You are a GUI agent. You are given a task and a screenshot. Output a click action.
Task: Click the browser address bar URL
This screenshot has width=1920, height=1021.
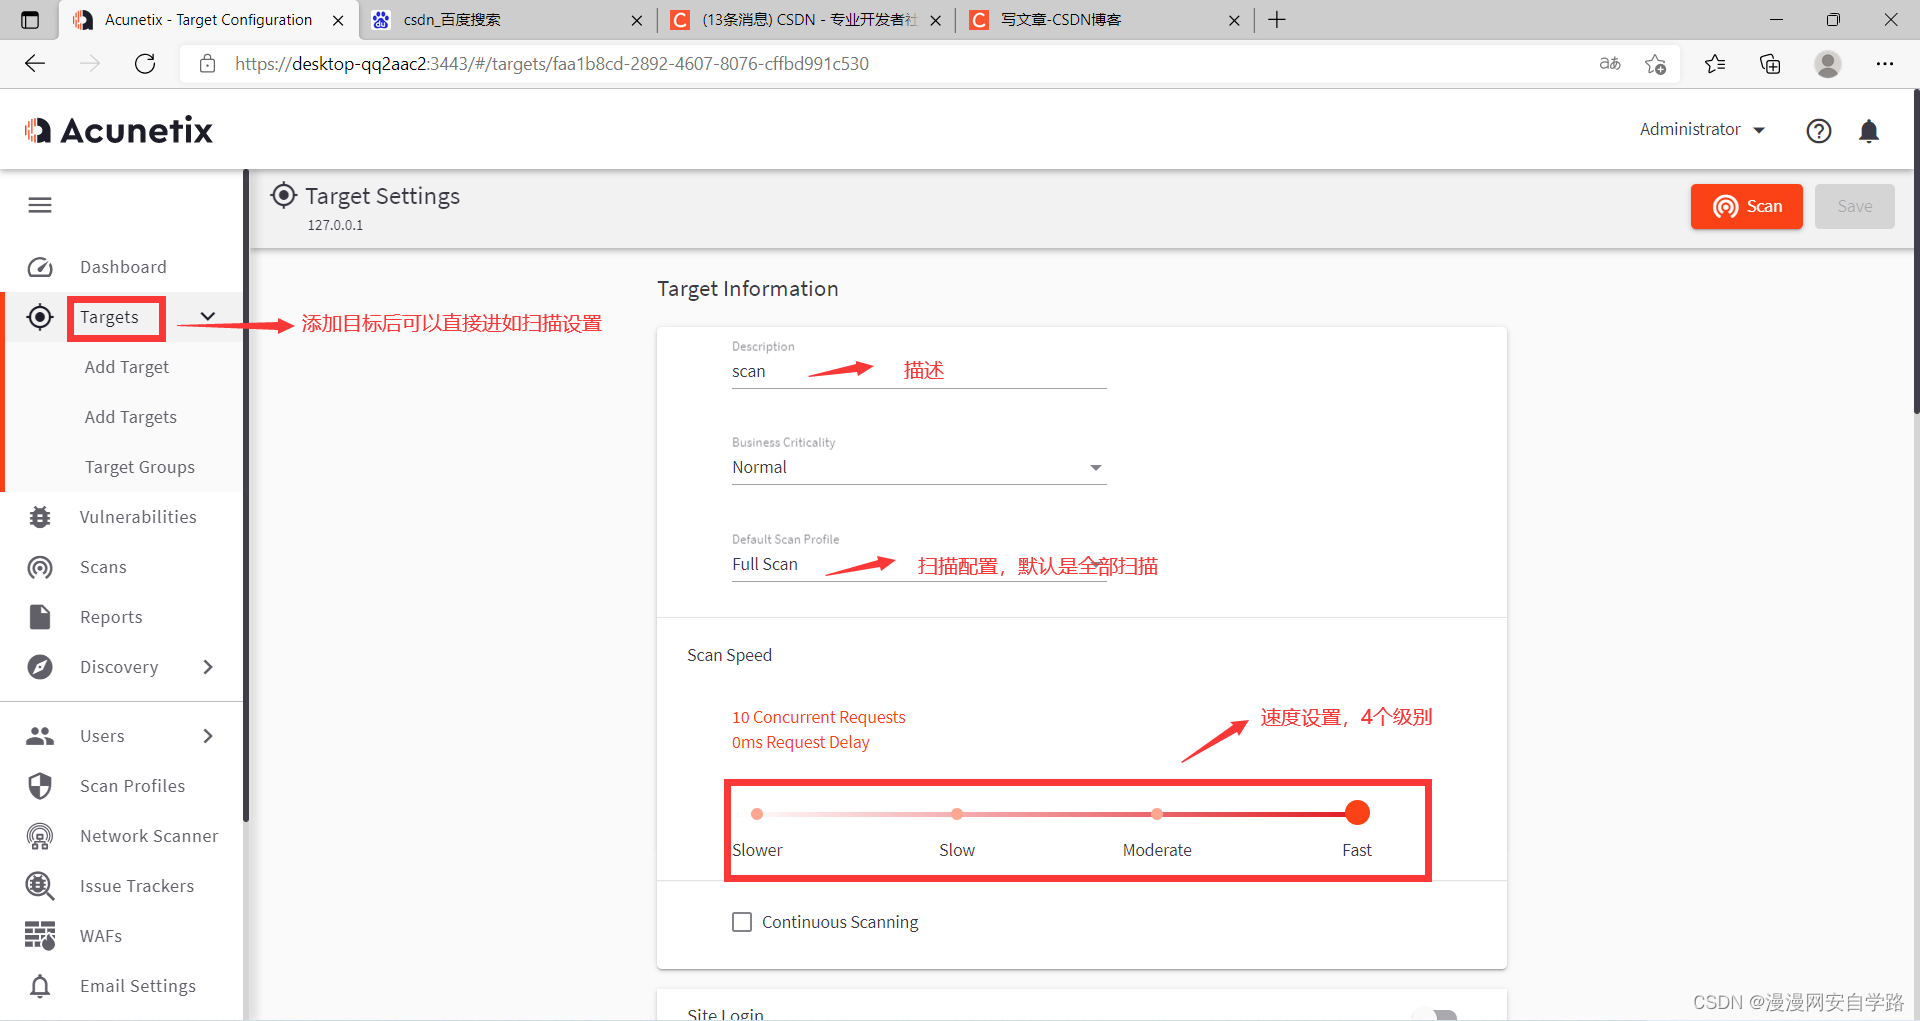pos(552,64)
